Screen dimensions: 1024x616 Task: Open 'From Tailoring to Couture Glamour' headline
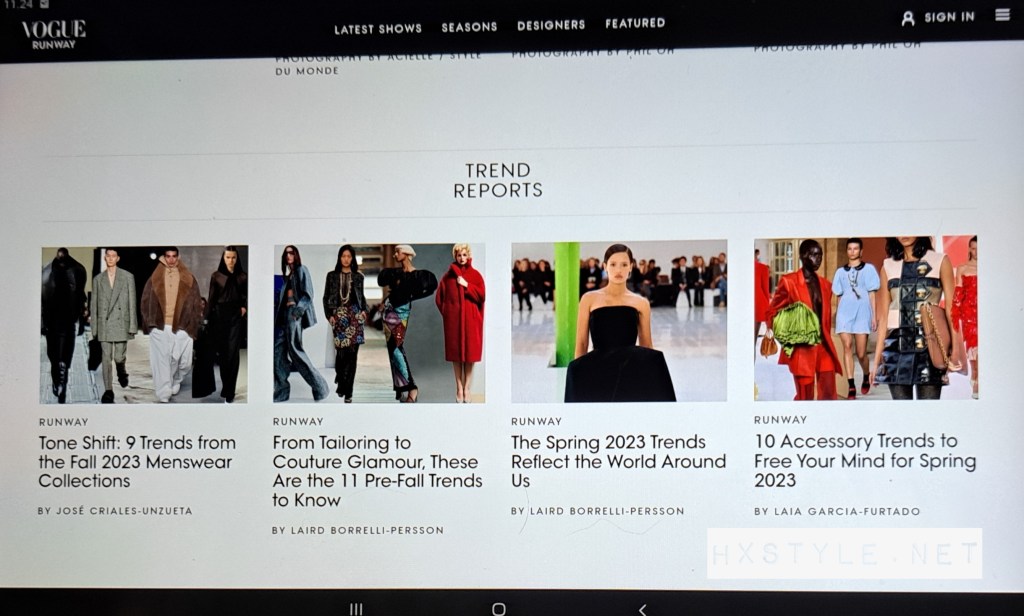(377, 471)
